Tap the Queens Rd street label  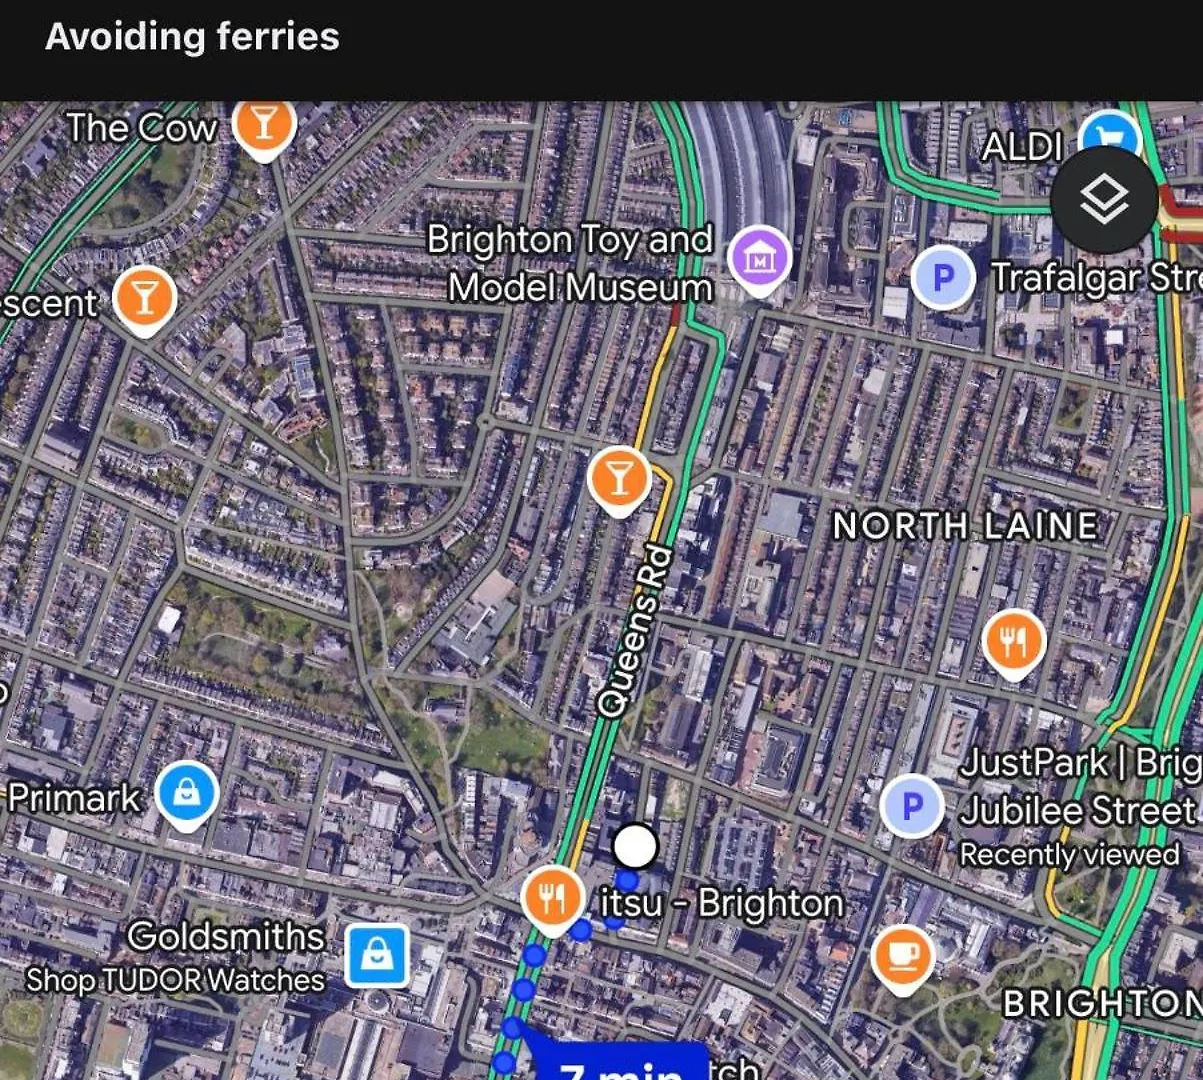[x=633, y=630]
